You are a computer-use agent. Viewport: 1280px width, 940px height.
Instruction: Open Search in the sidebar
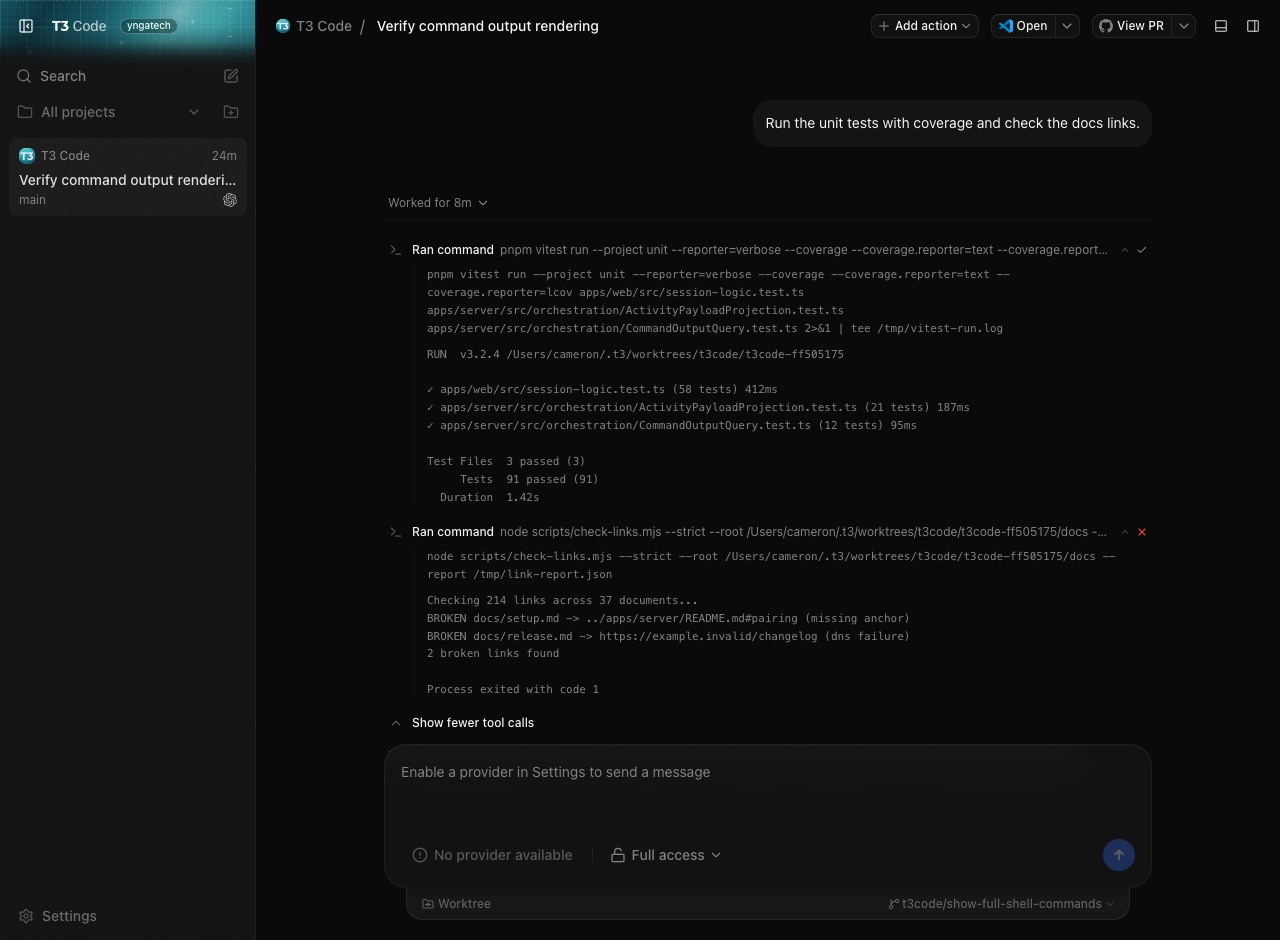63,76
